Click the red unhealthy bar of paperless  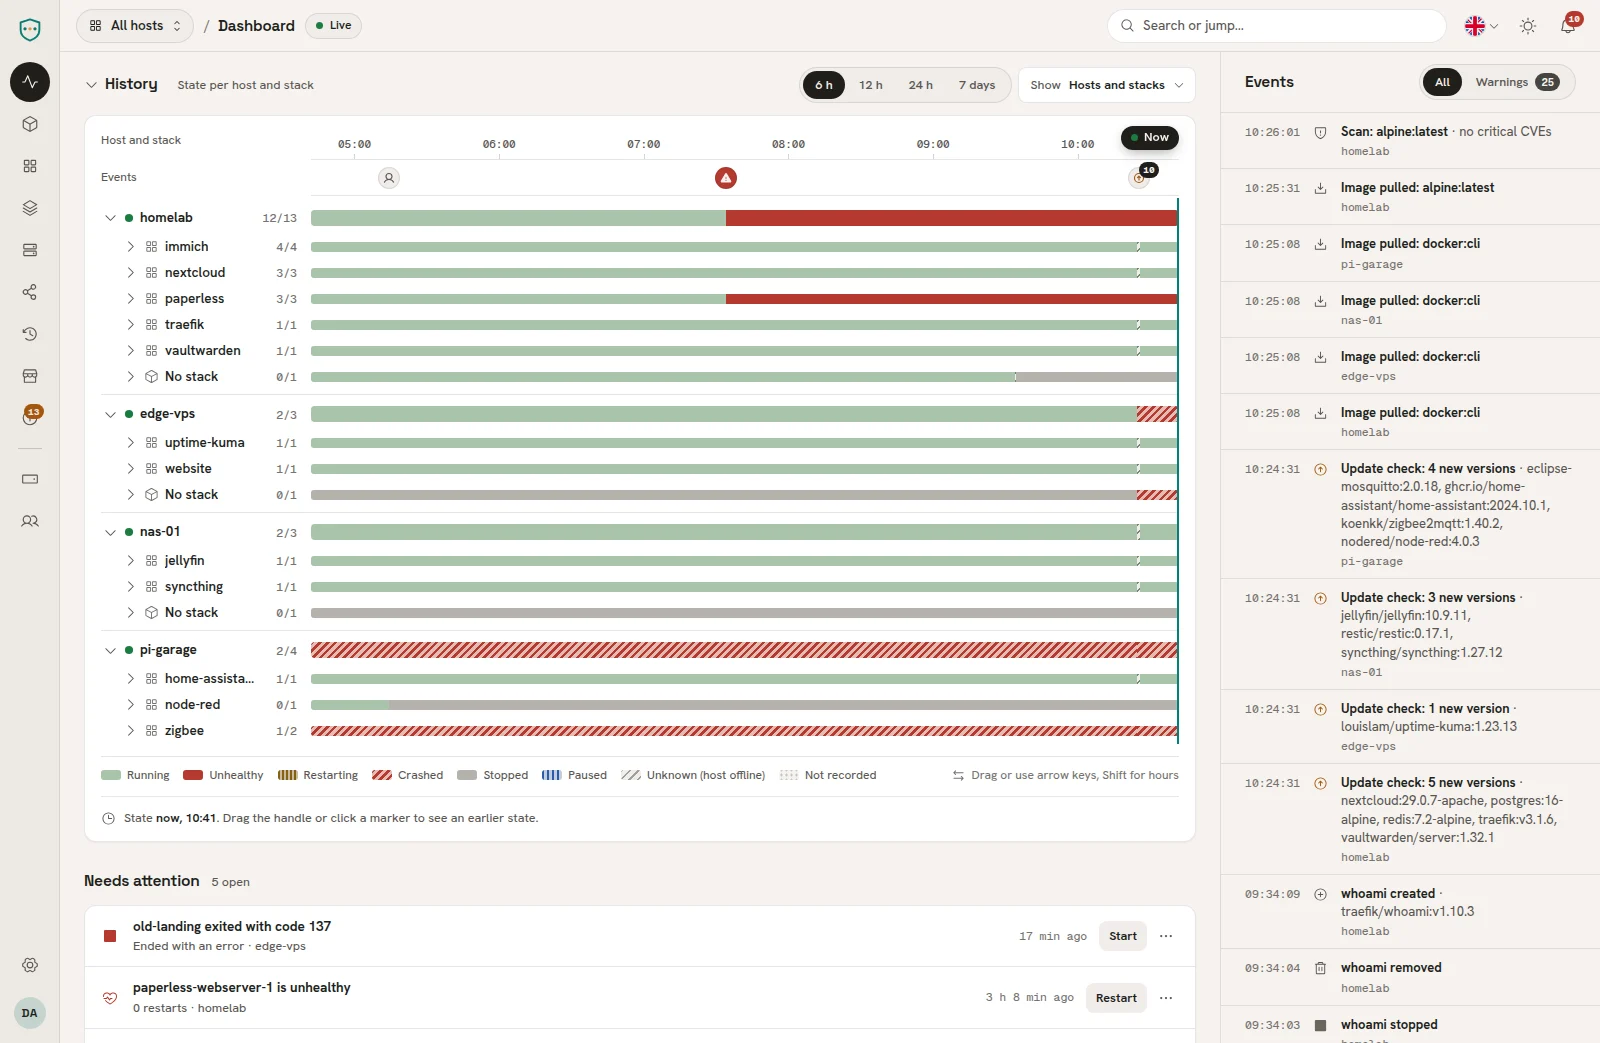pos(951,299)
